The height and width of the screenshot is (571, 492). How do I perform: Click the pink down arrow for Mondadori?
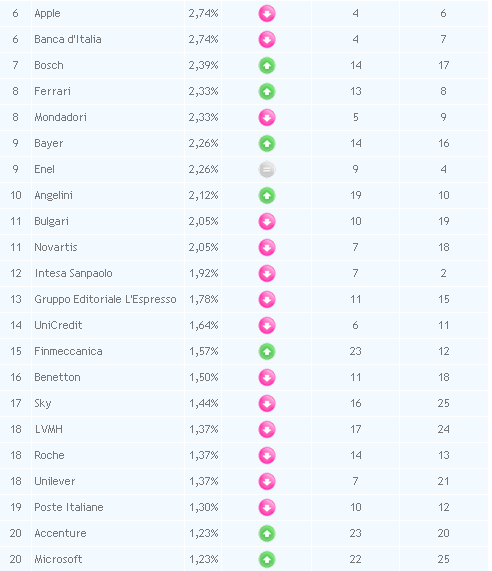pyautogui.click(x=267, y=118)
